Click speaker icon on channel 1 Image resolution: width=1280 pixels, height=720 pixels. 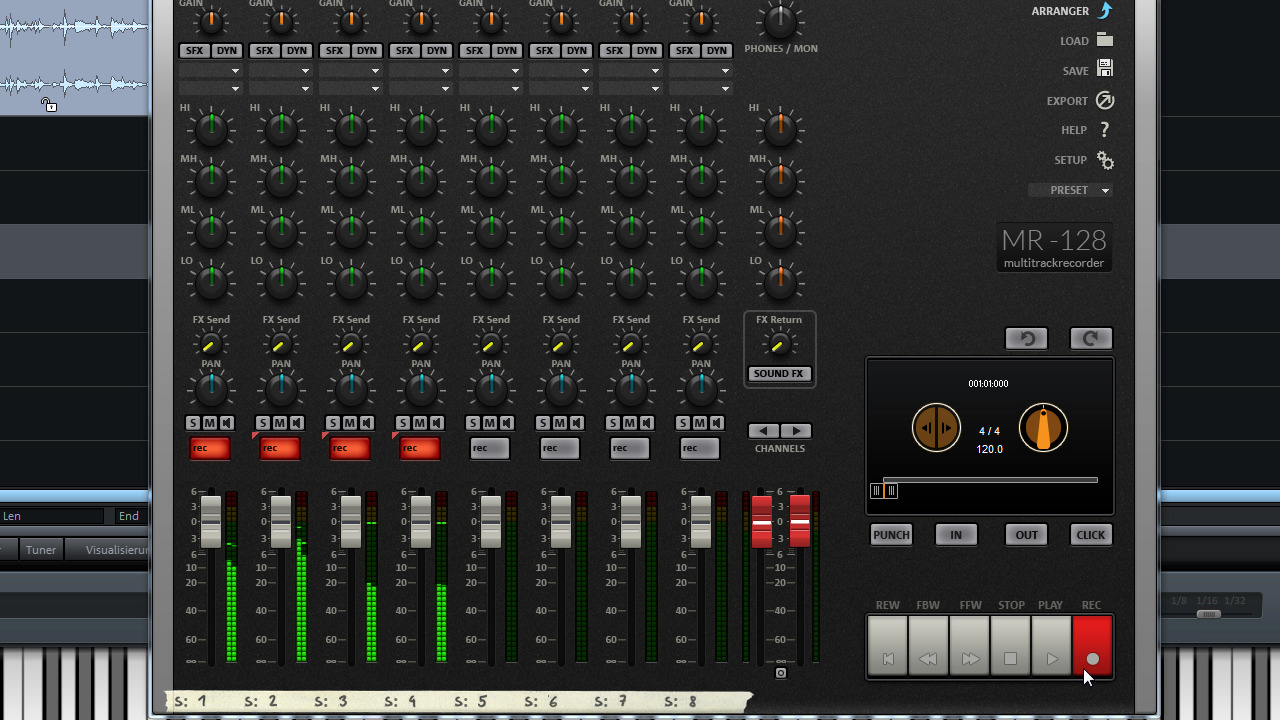coord(227,423)
